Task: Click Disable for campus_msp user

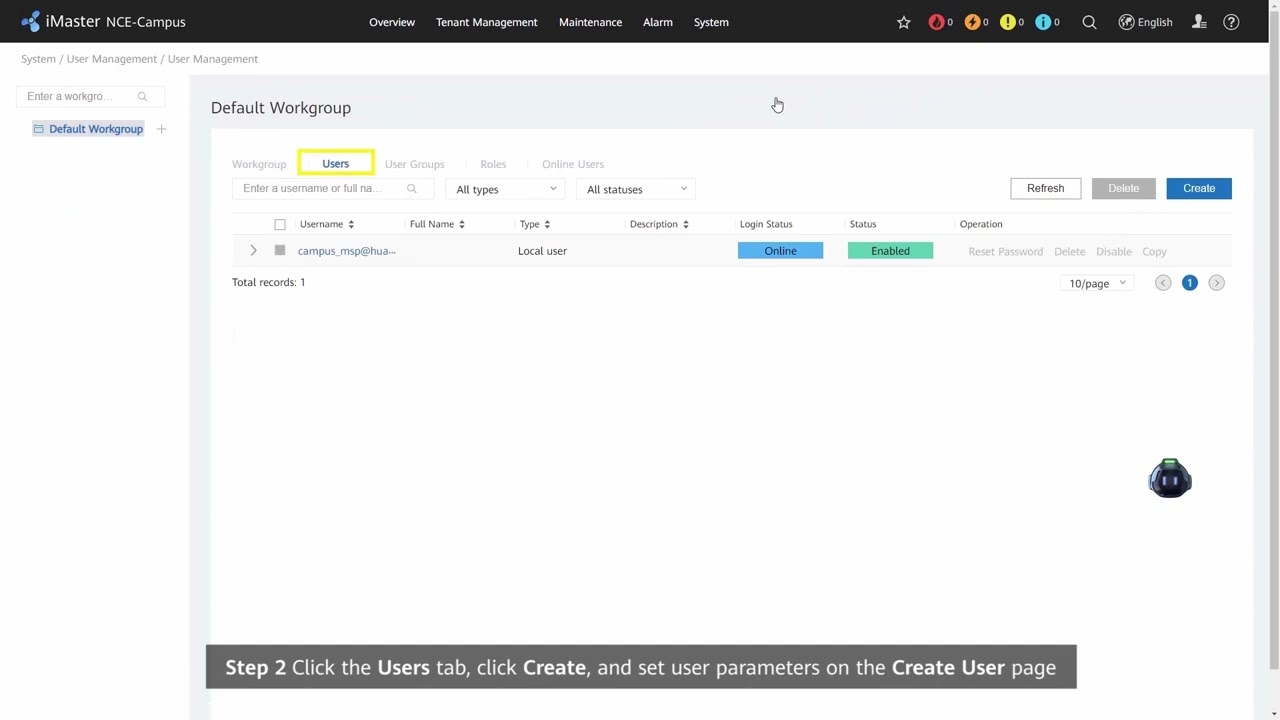Action: tap(1113, 252)
